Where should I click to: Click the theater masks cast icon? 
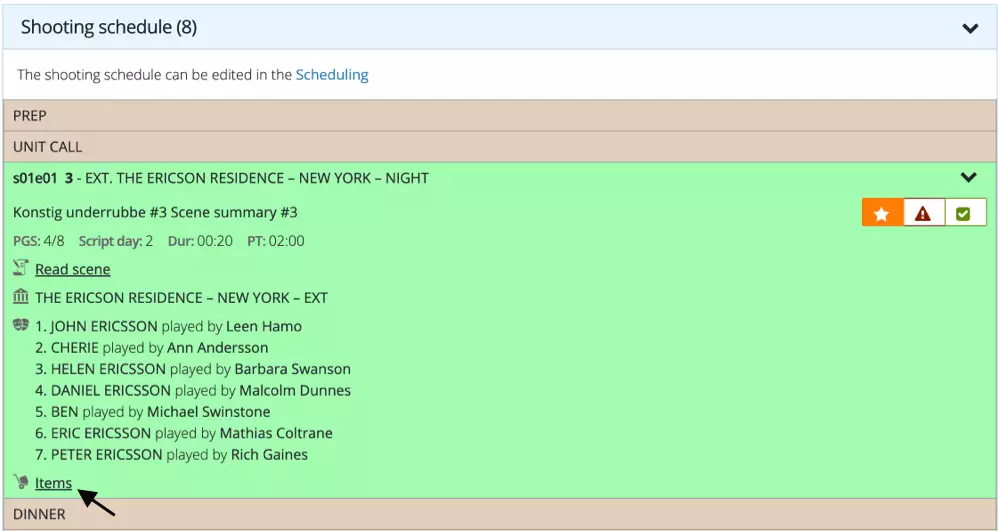point(20,325)
